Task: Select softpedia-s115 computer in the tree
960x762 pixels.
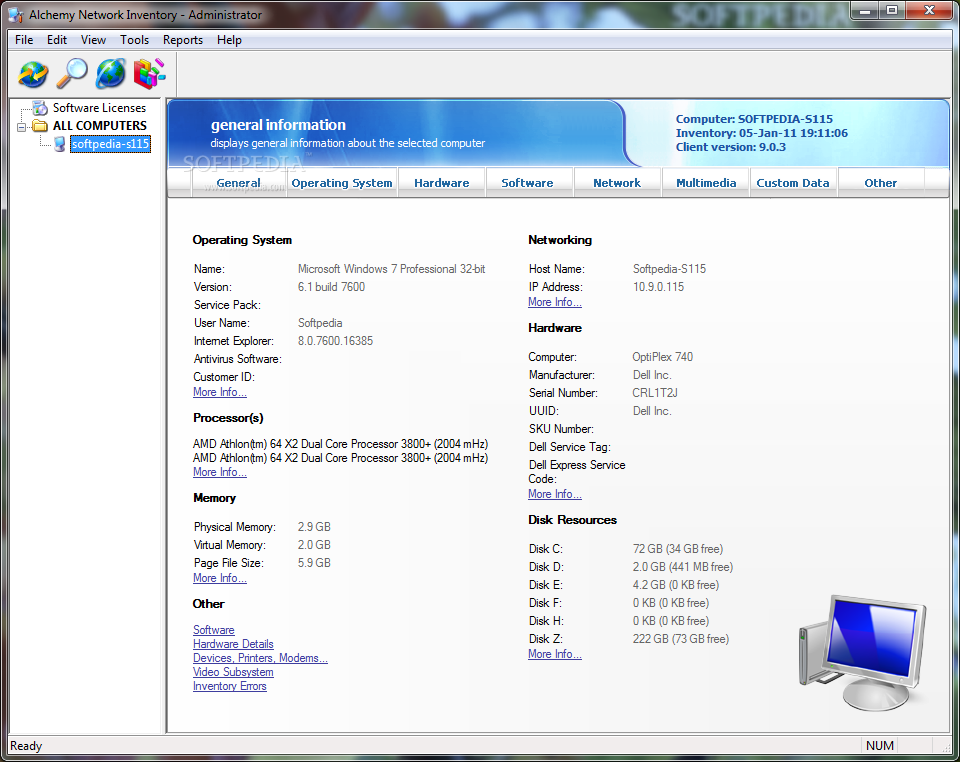Action: tap(110, 144)
